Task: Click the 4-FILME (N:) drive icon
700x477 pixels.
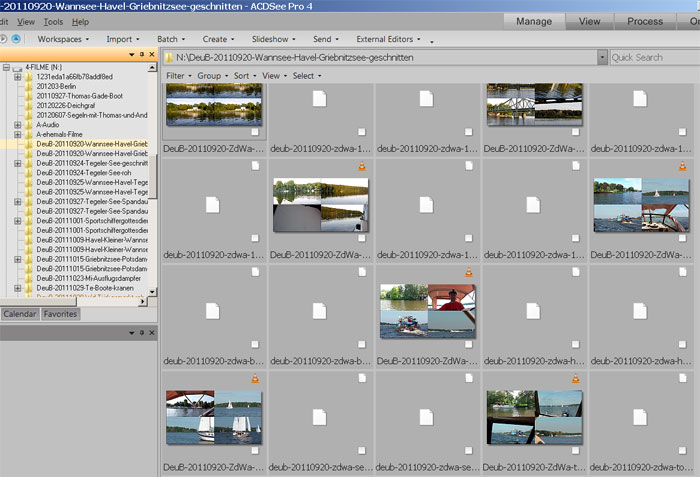Action: 18,67
